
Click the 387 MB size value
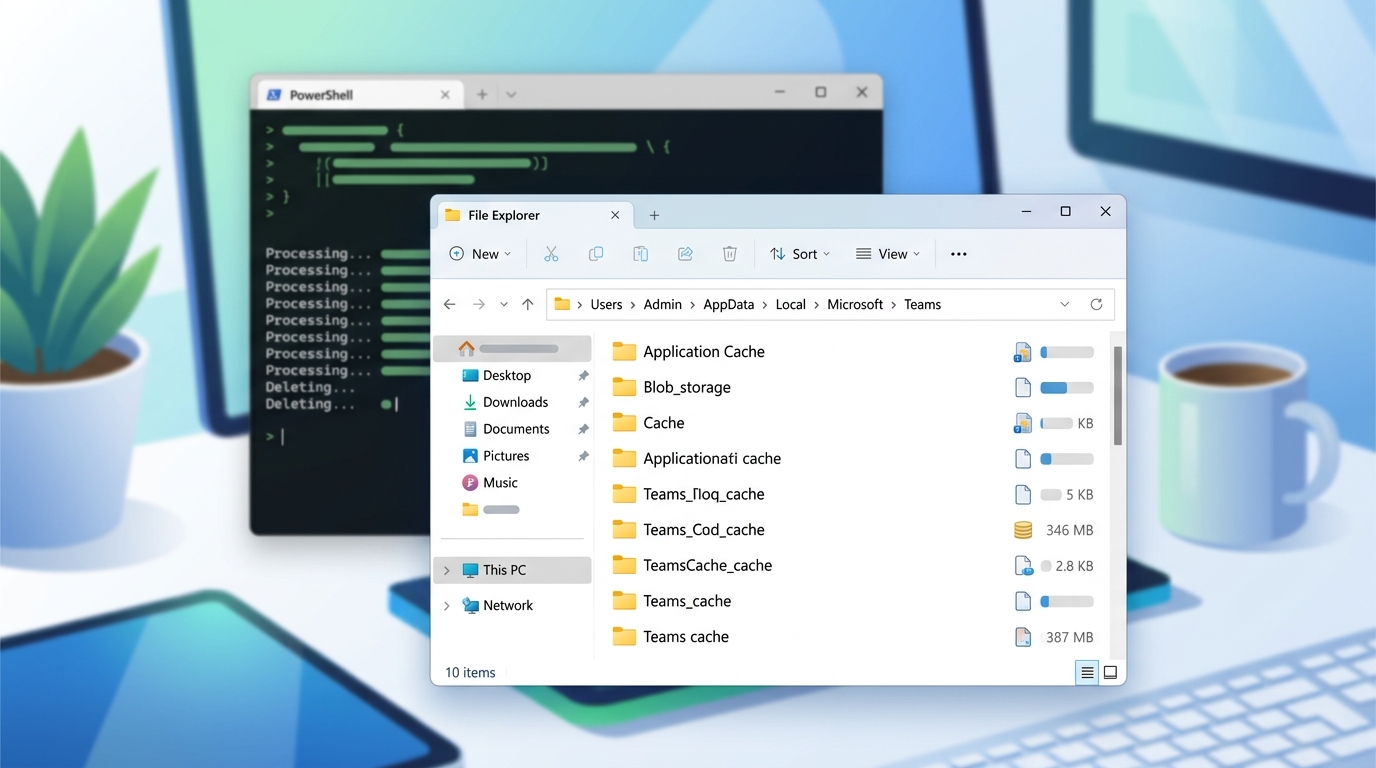[1069, 637]
